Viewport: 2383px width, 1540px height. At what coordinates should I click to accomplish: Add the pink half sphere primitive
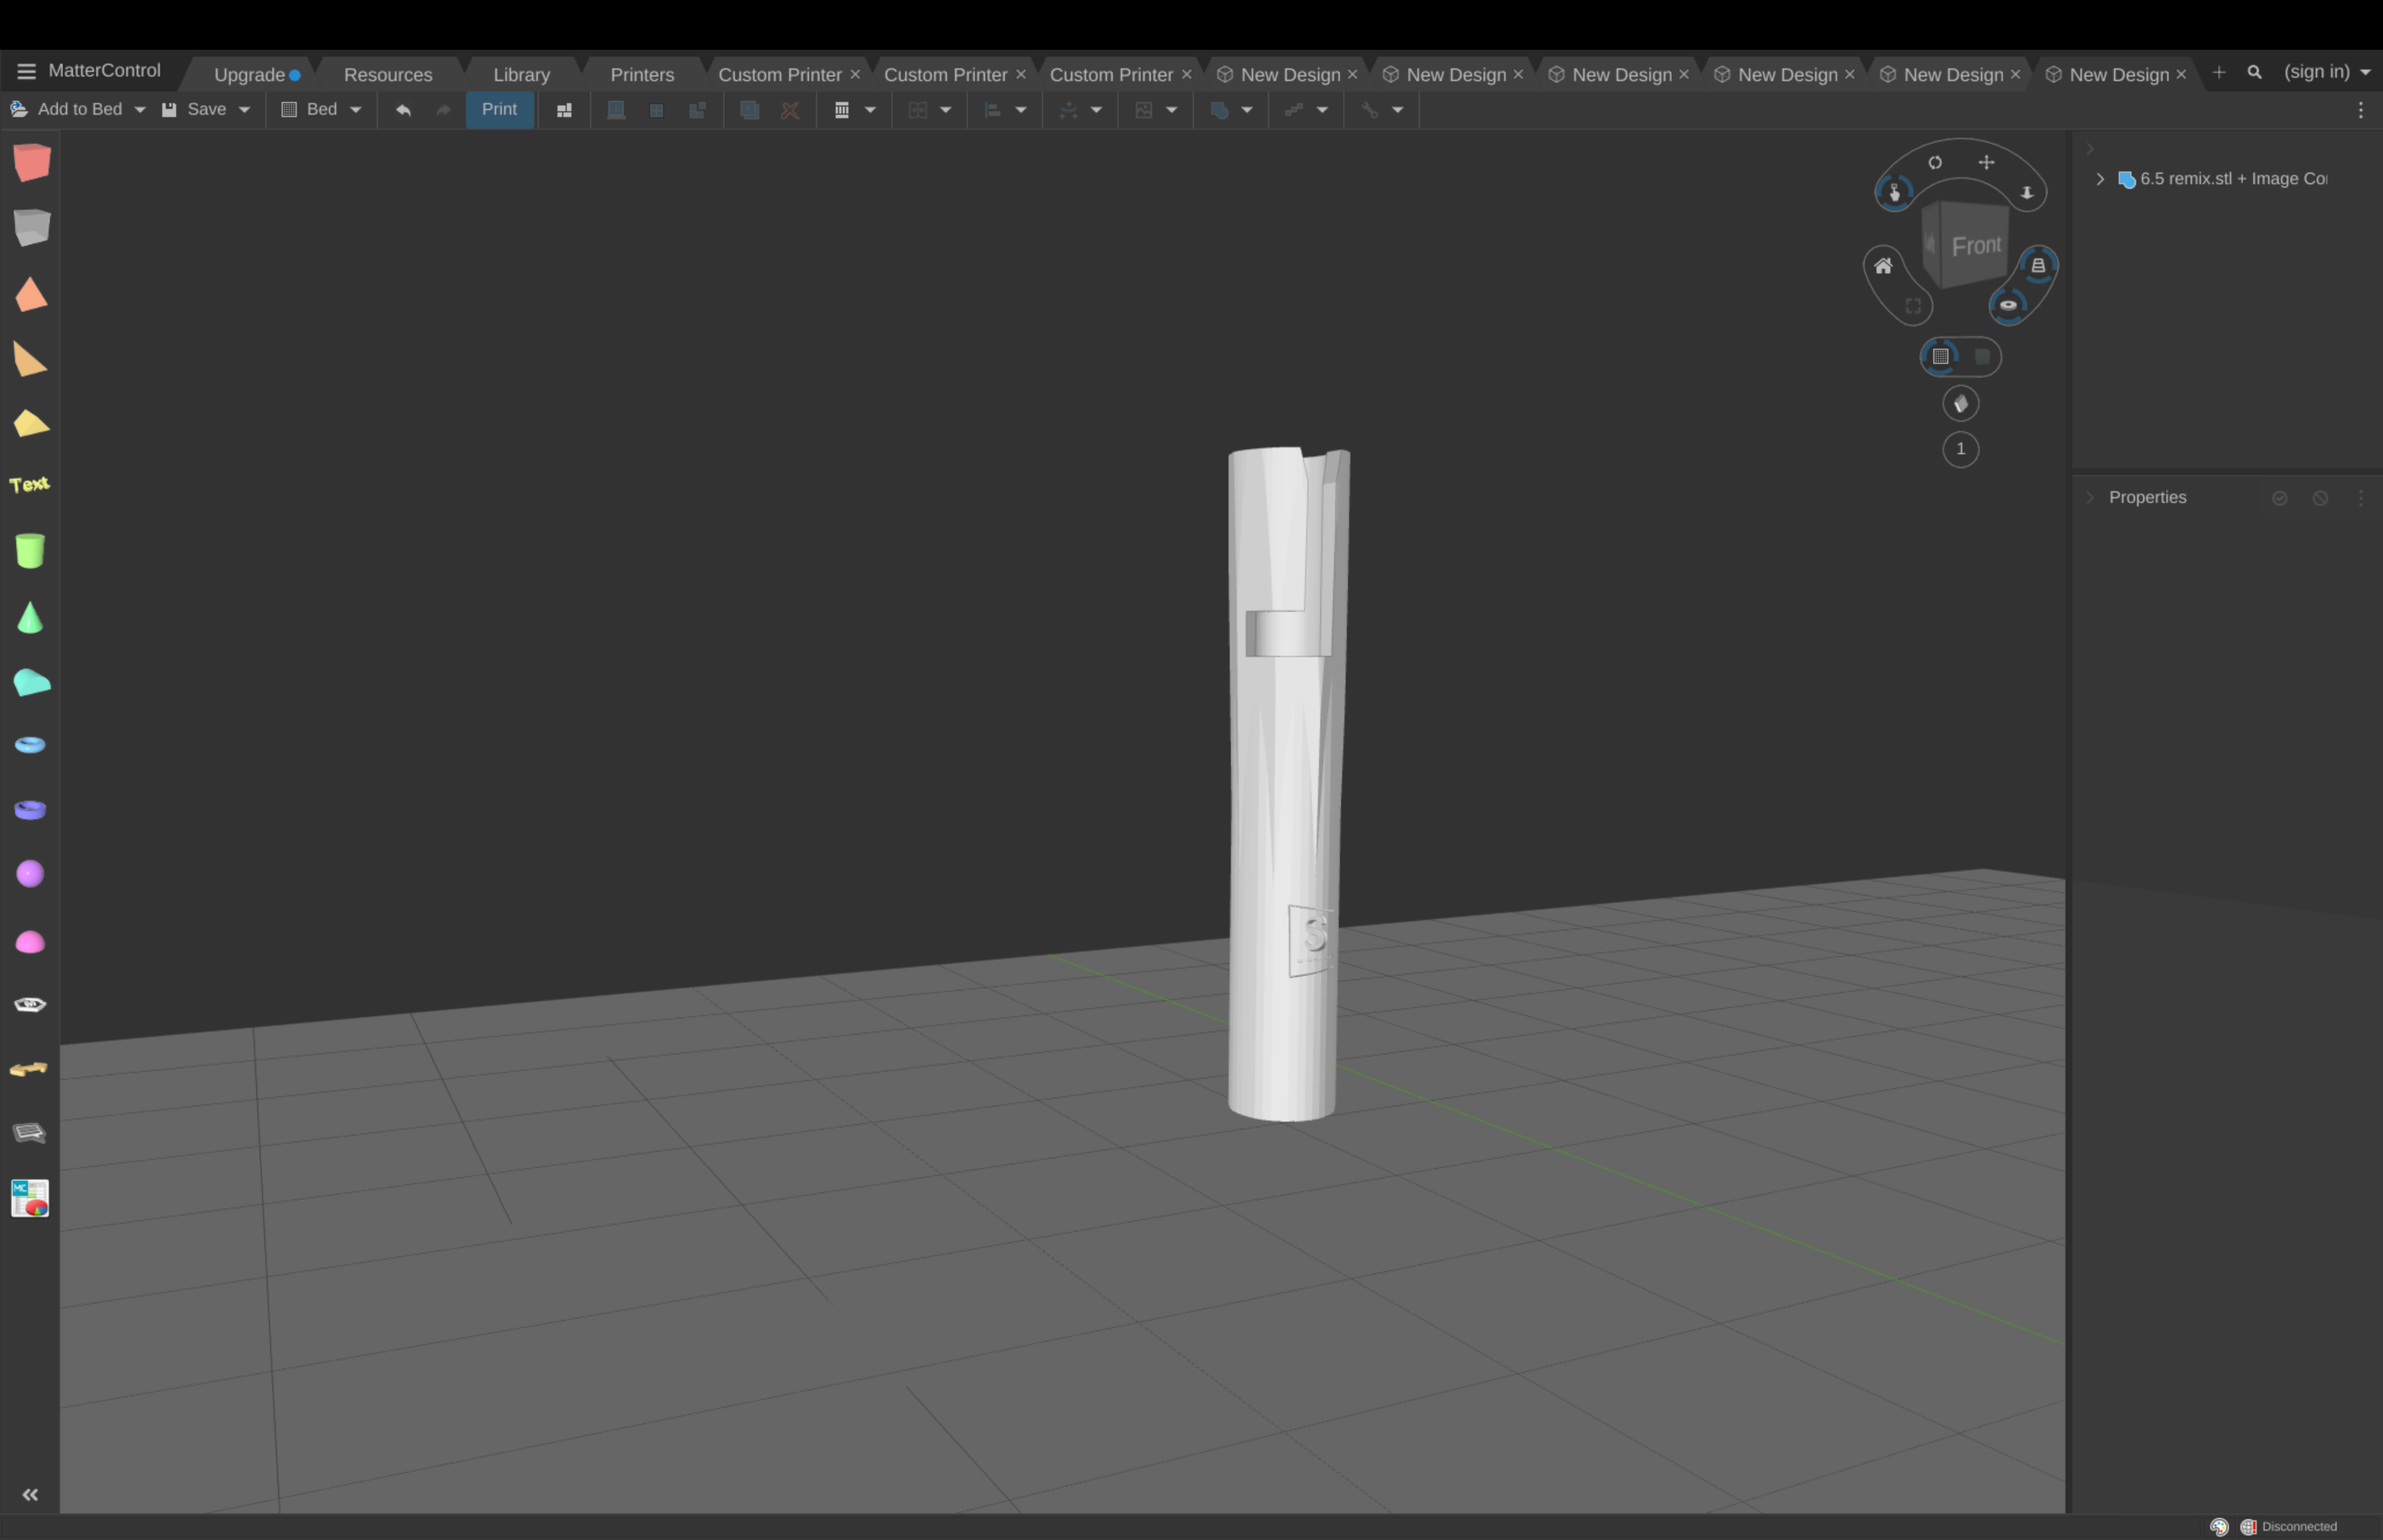(30, 942)
